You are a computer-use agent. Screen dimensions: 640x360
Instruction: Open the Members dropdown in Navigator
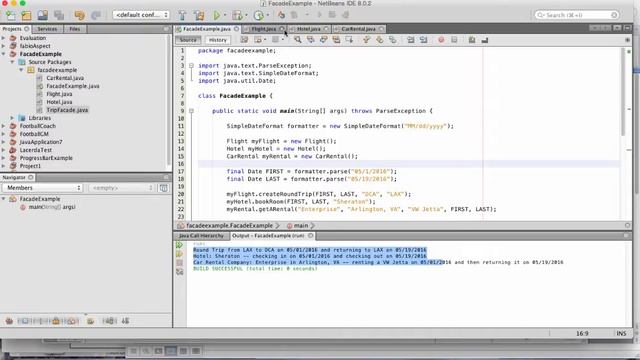pos(42,188)
